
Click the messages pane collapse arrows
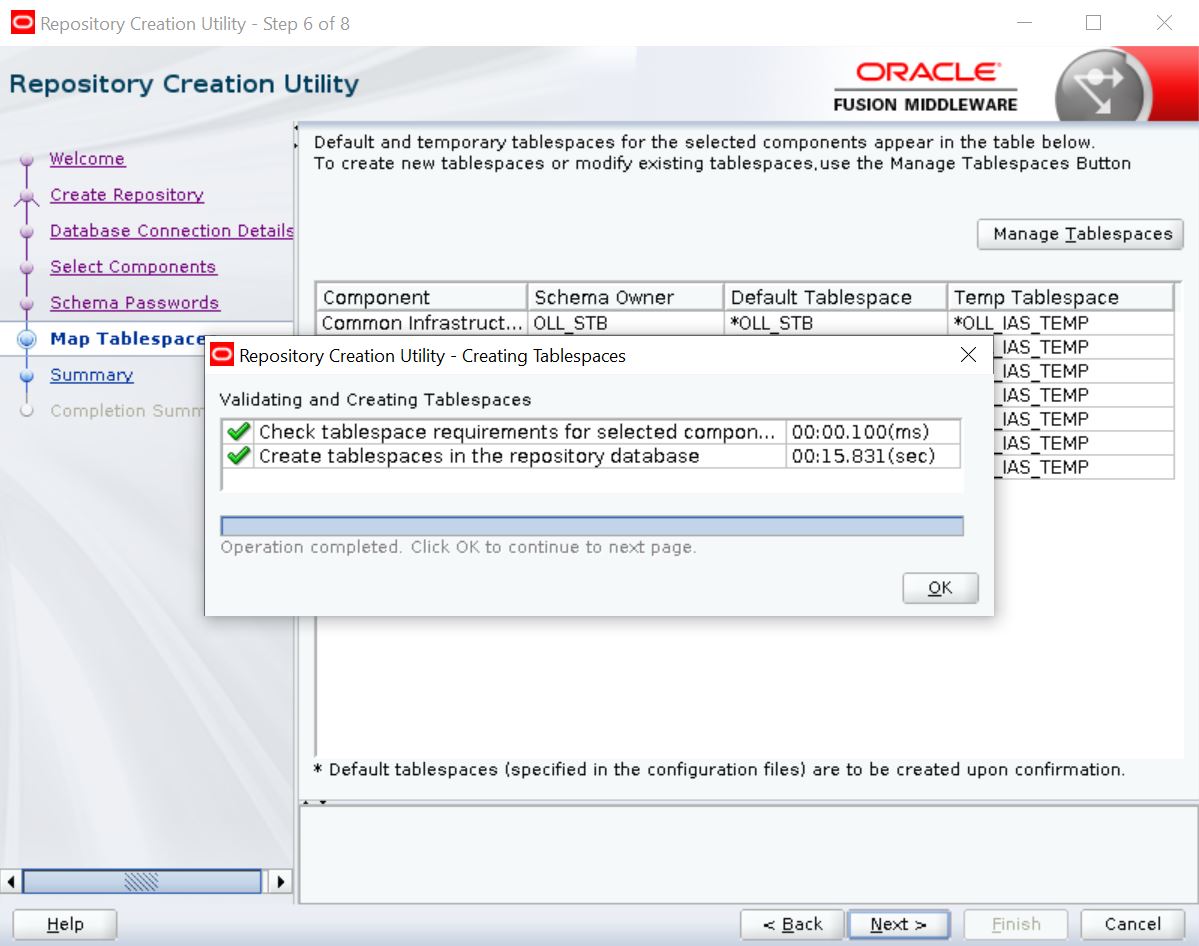coord(314,802)
